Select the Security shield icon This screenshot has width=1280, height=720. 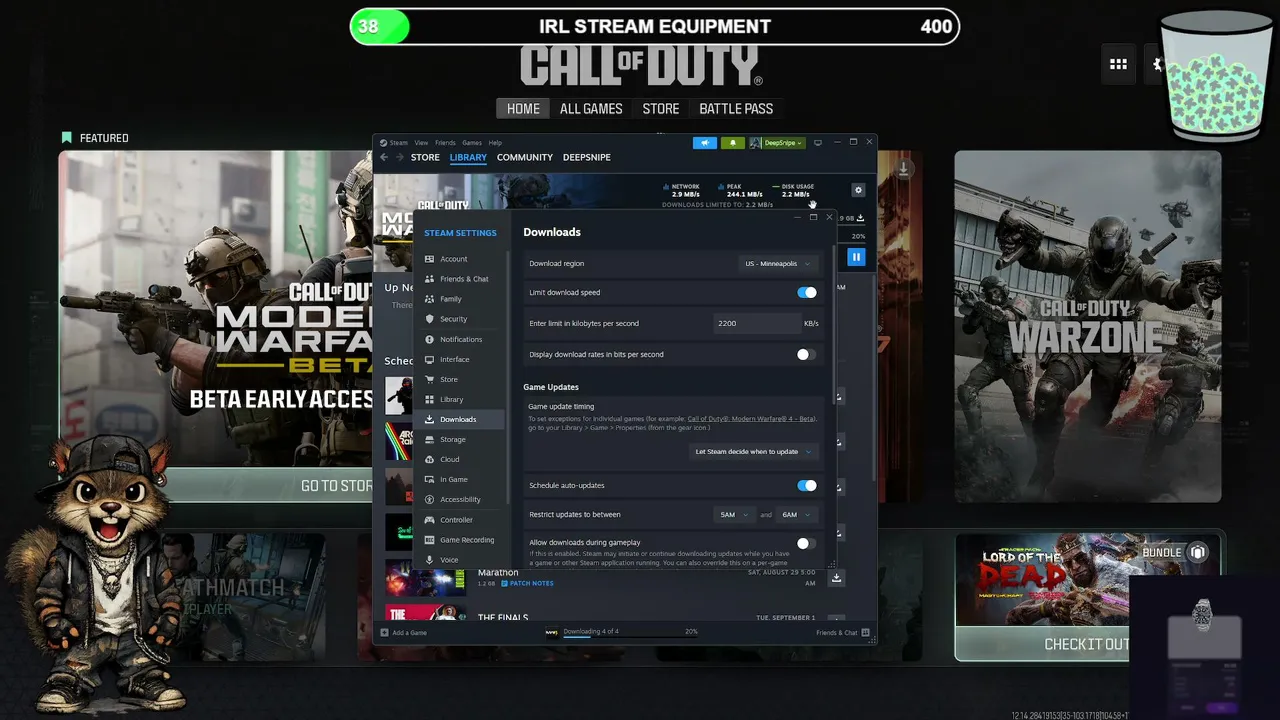[430, 319]
